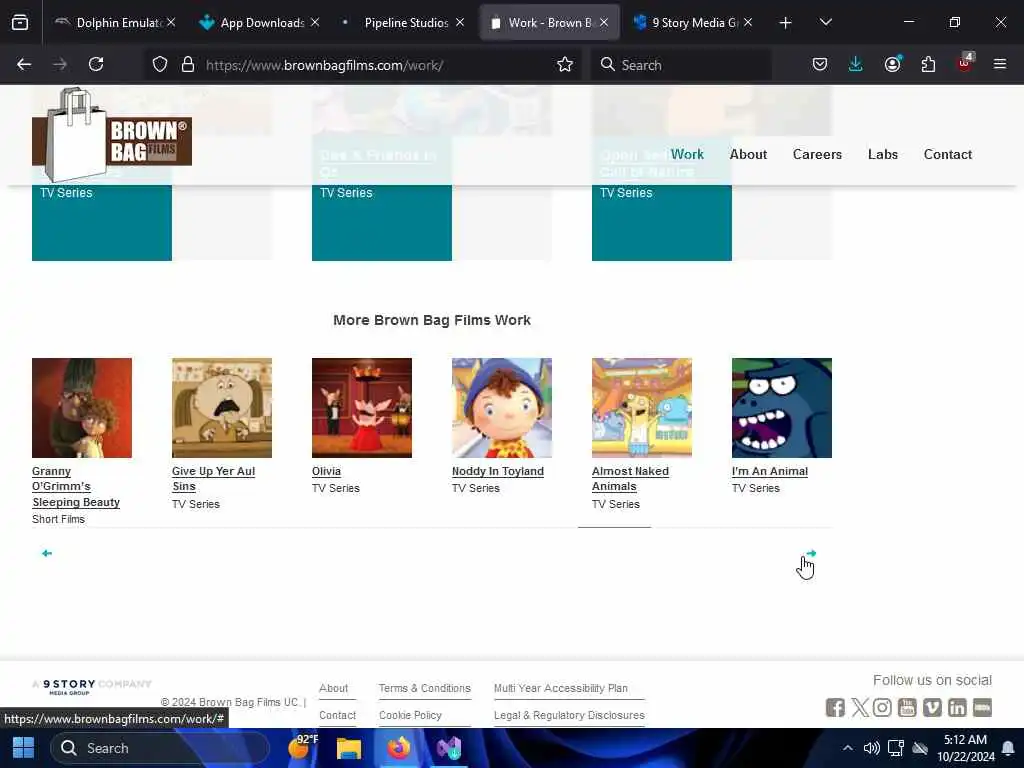List all tabs dropdown arrow
This screenshot has height=768, width=1024.
(825, 23)
